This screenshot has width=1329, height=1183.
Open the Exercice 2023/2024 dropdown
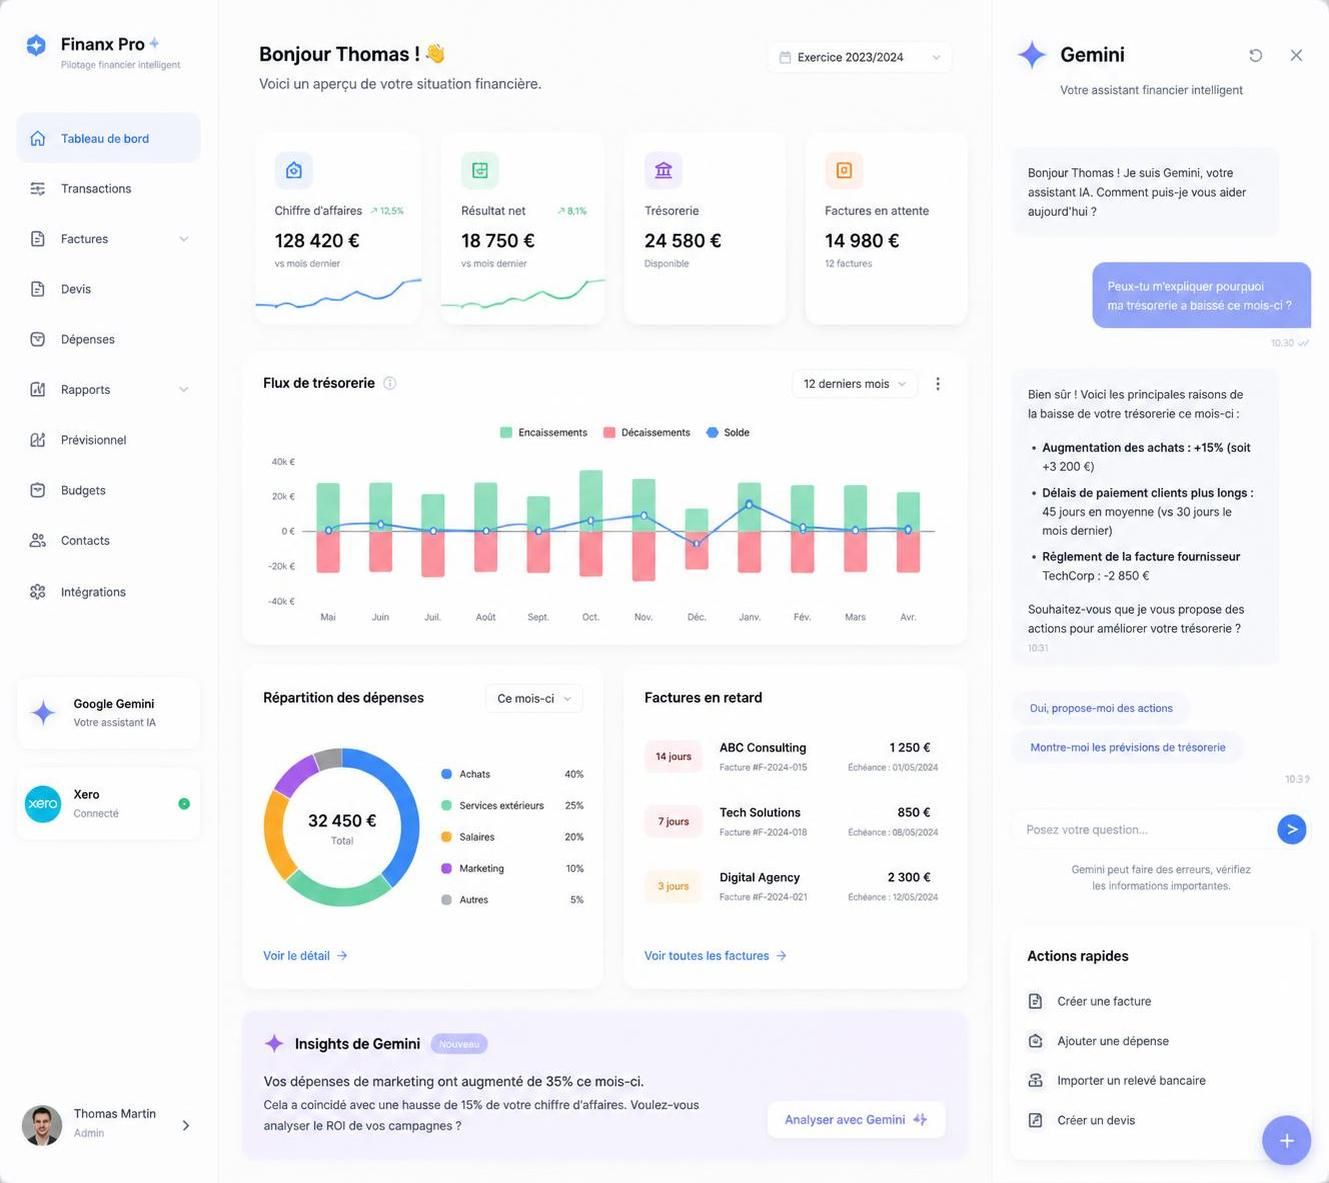(860, 57)
